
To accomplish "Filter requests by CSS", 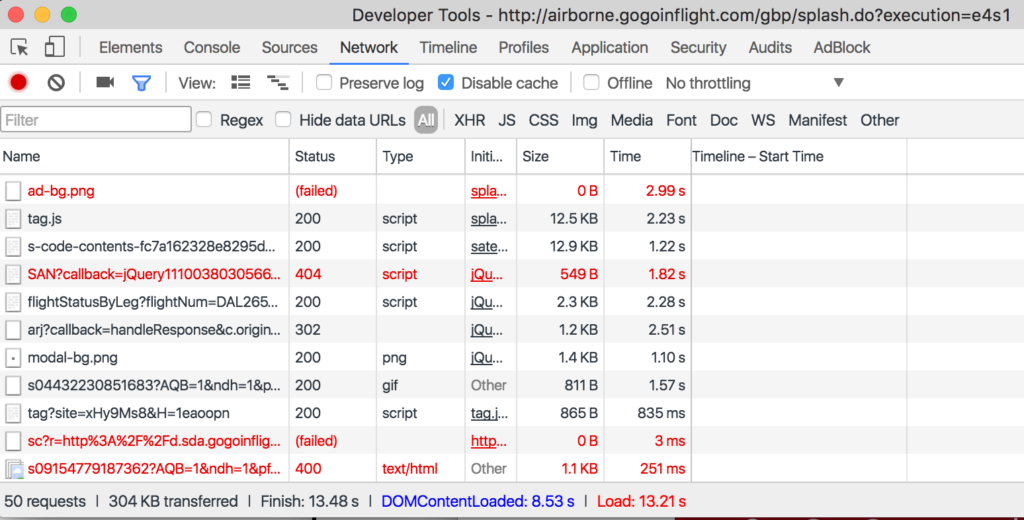I will point(543,120).
